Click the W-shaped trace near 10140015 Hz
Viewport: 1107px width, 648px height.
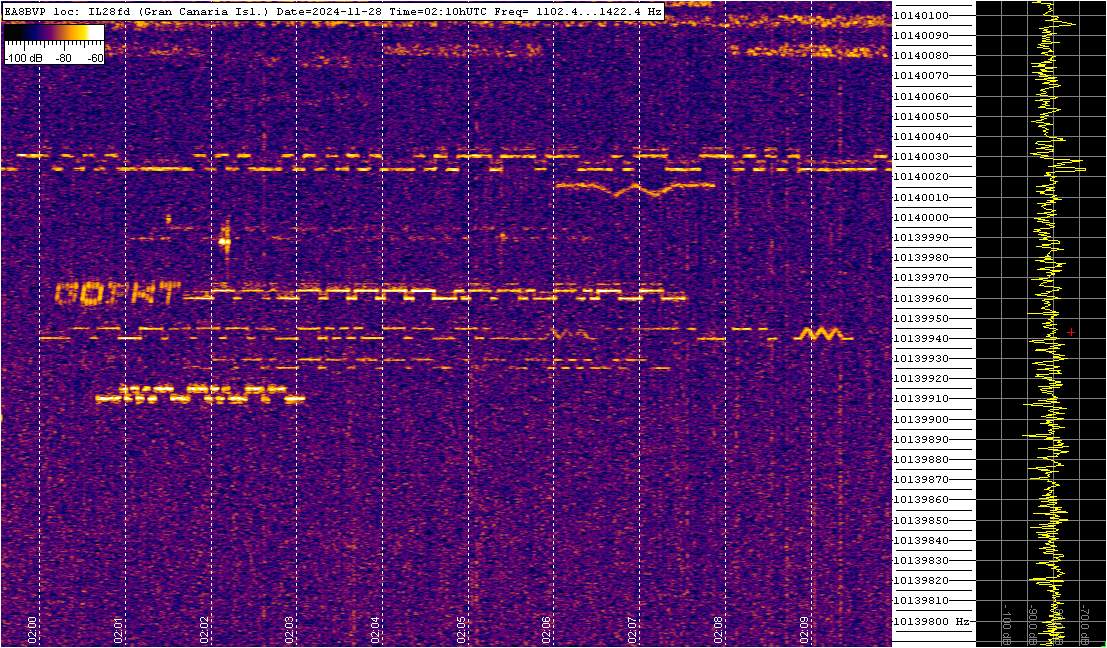(x=635, y=188)
